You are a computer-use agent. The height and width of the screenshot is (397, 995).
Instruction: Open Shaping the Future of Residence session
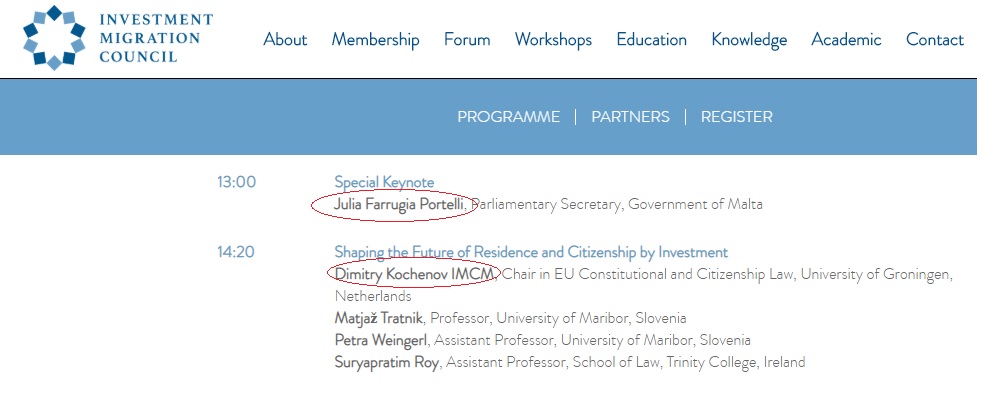pos(531,252)
